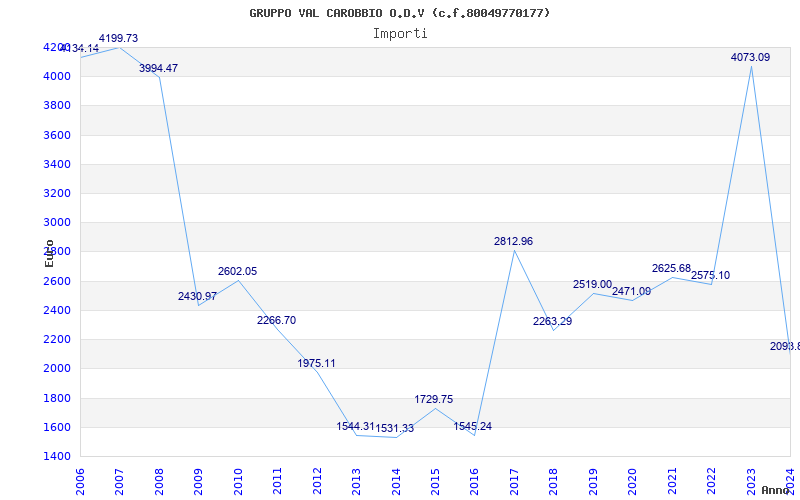Select the 2400 y-axis value
Image resolution: width=800 pixels, height=500 pixels.
tap(56, 310)
